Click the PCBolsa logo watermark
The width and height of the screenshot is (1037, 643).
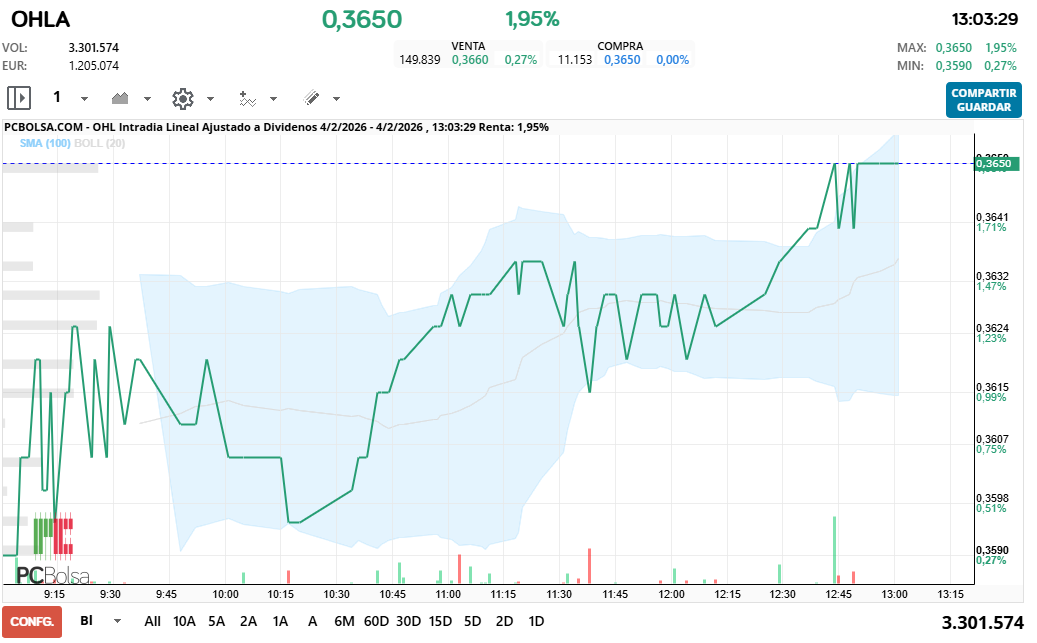(x=52, y=575)
